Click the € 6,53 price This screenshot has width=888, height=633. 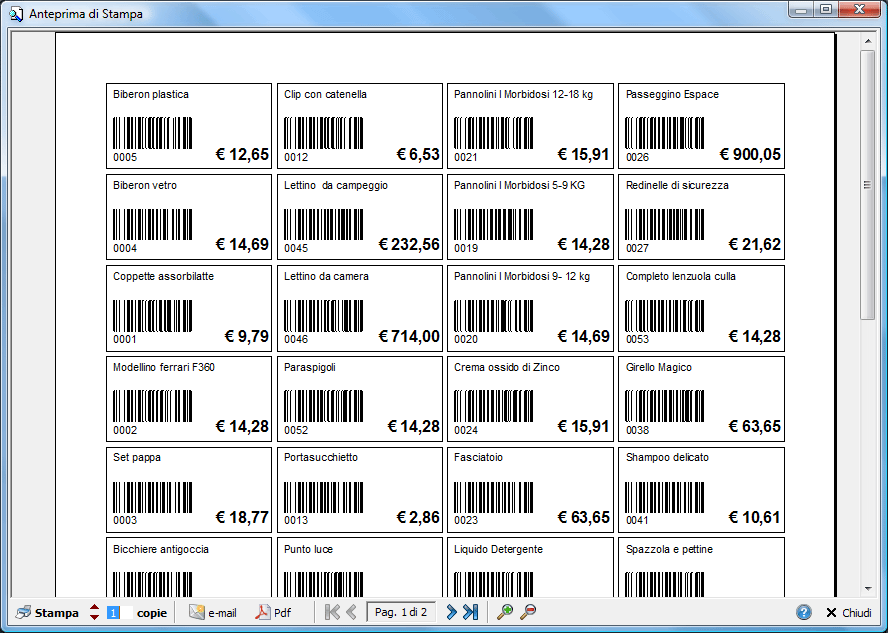point(418,154)
